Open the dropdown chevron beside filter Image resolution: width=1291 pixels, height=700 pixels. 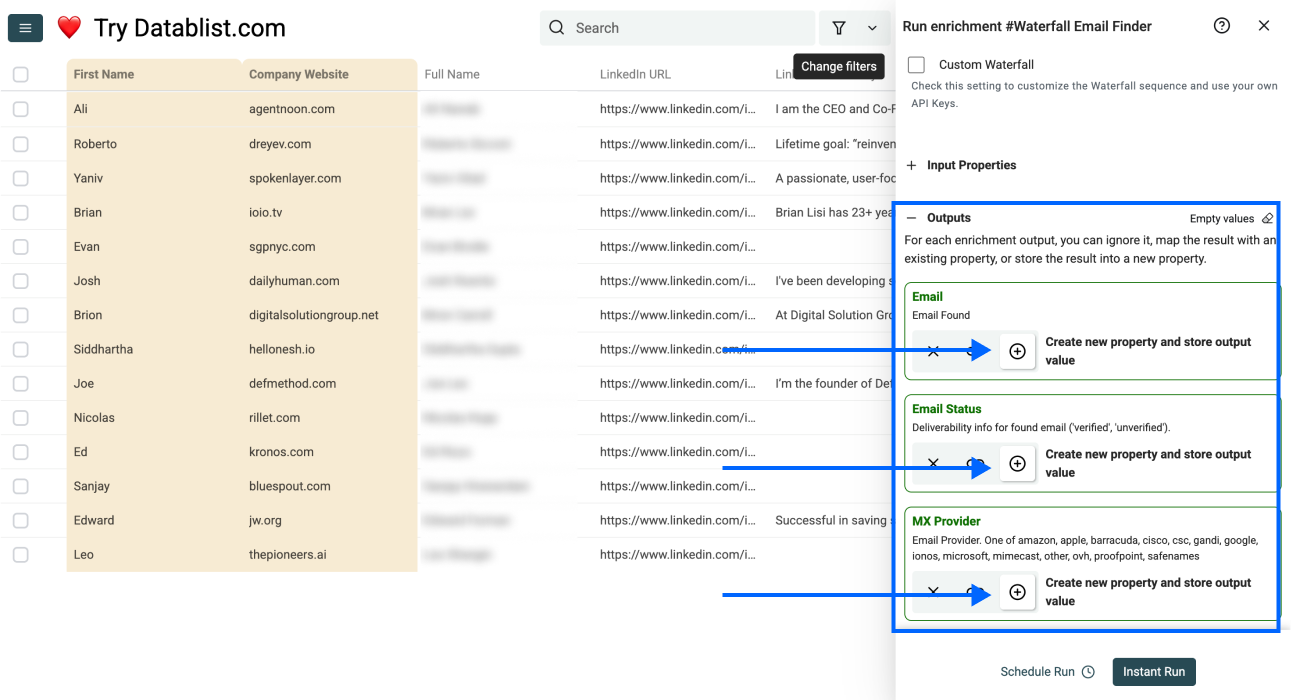click(872, 28)
